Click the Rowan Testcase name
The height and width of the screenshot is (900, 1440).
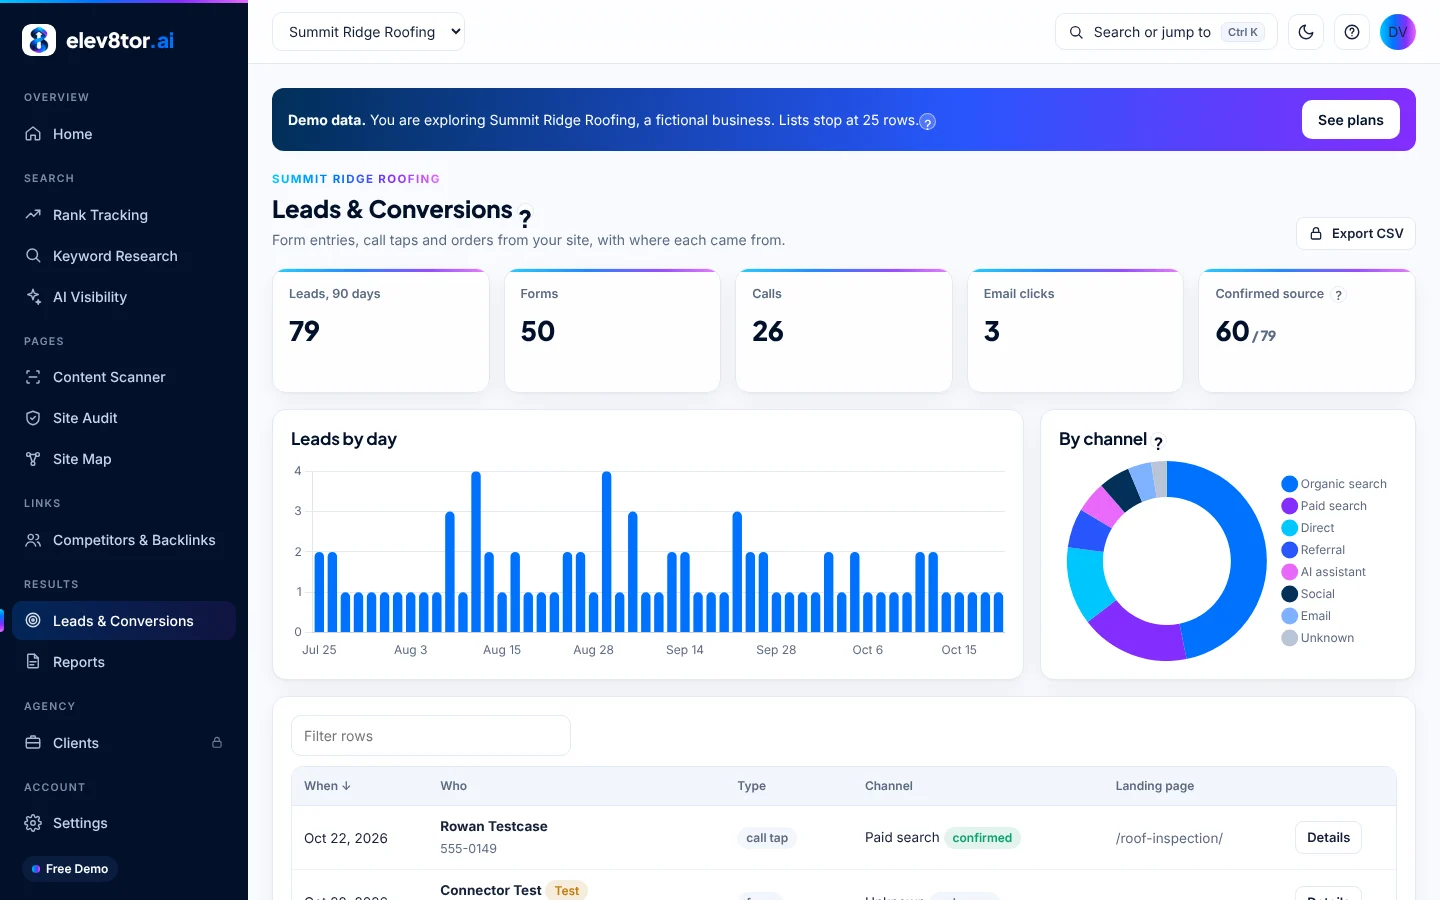494,827
